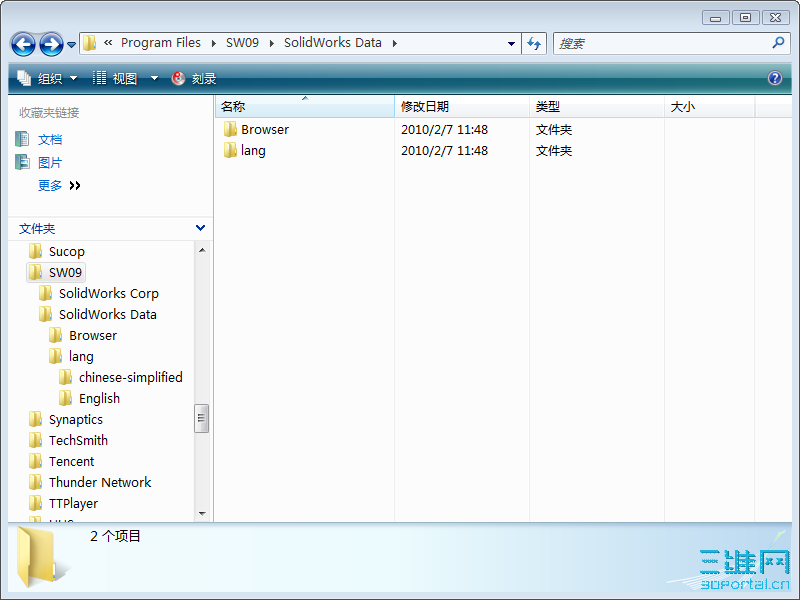Focus the 搜索 search box
Viewport: 800px width, 600px height.
663,43
